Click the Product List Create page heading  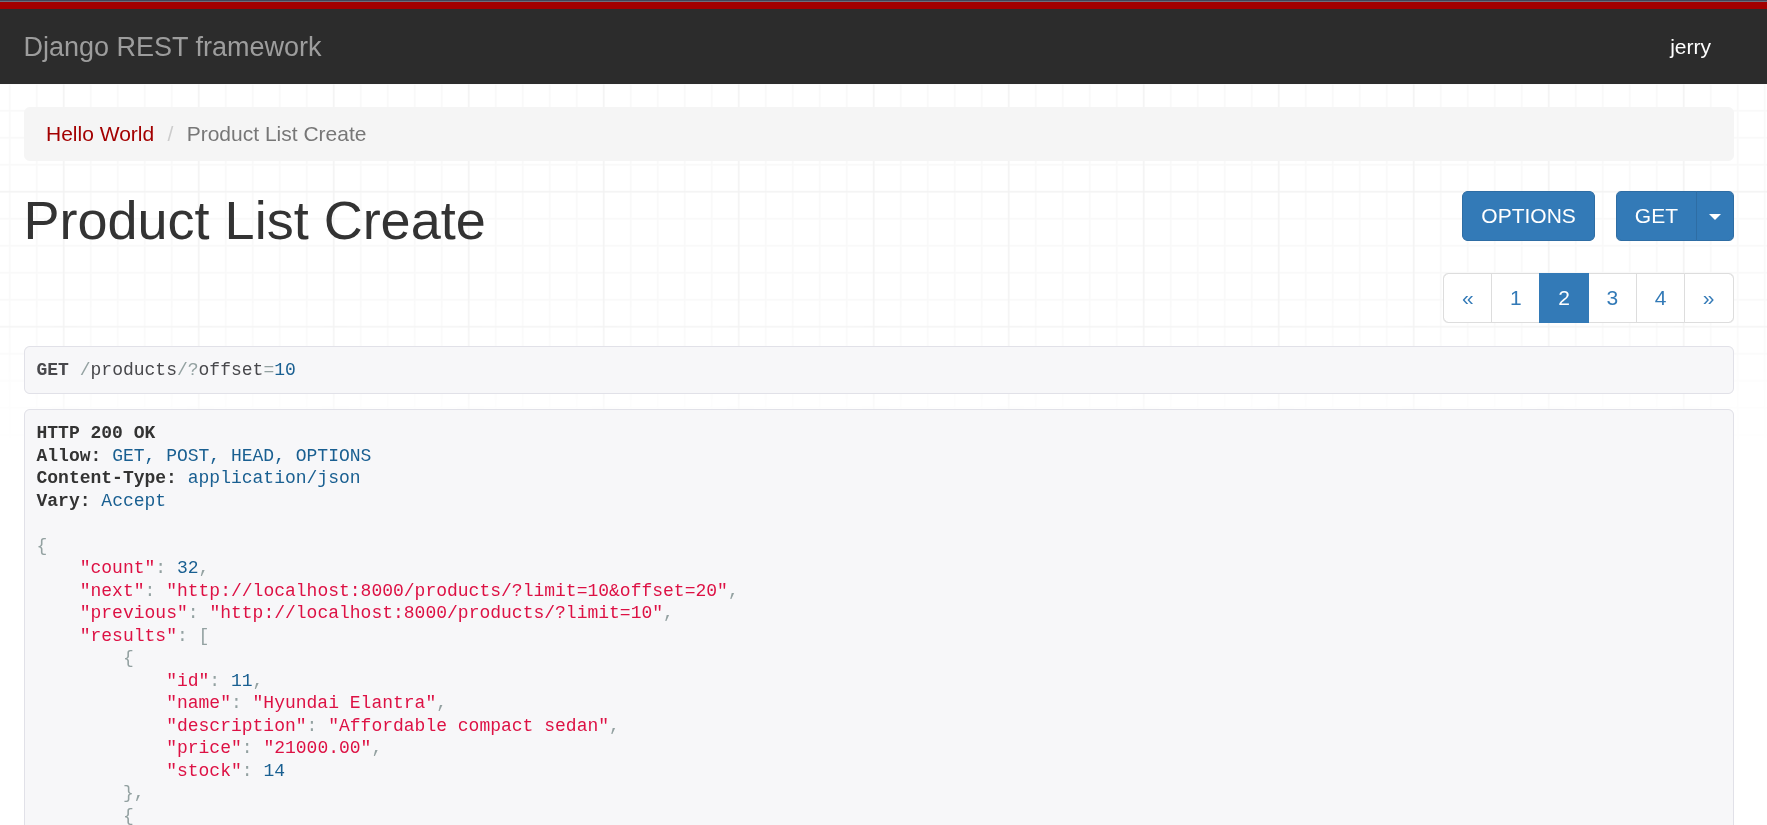point(254,221)
